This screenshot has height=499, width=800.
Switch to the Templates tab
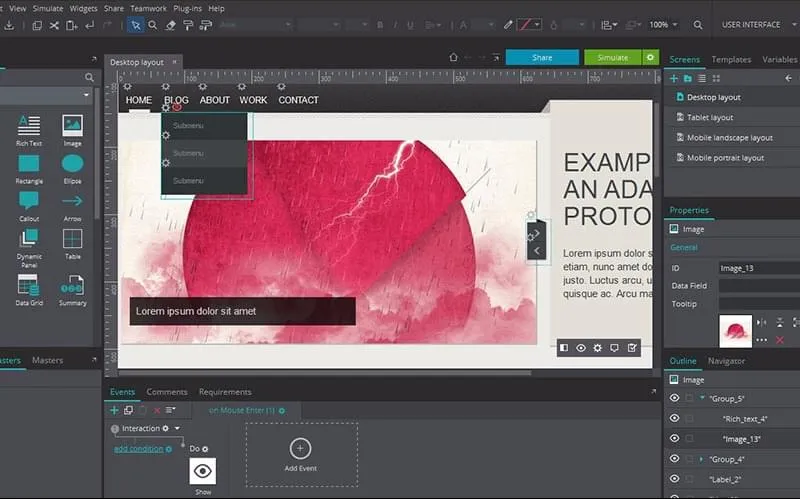click(x=731, y=60)
